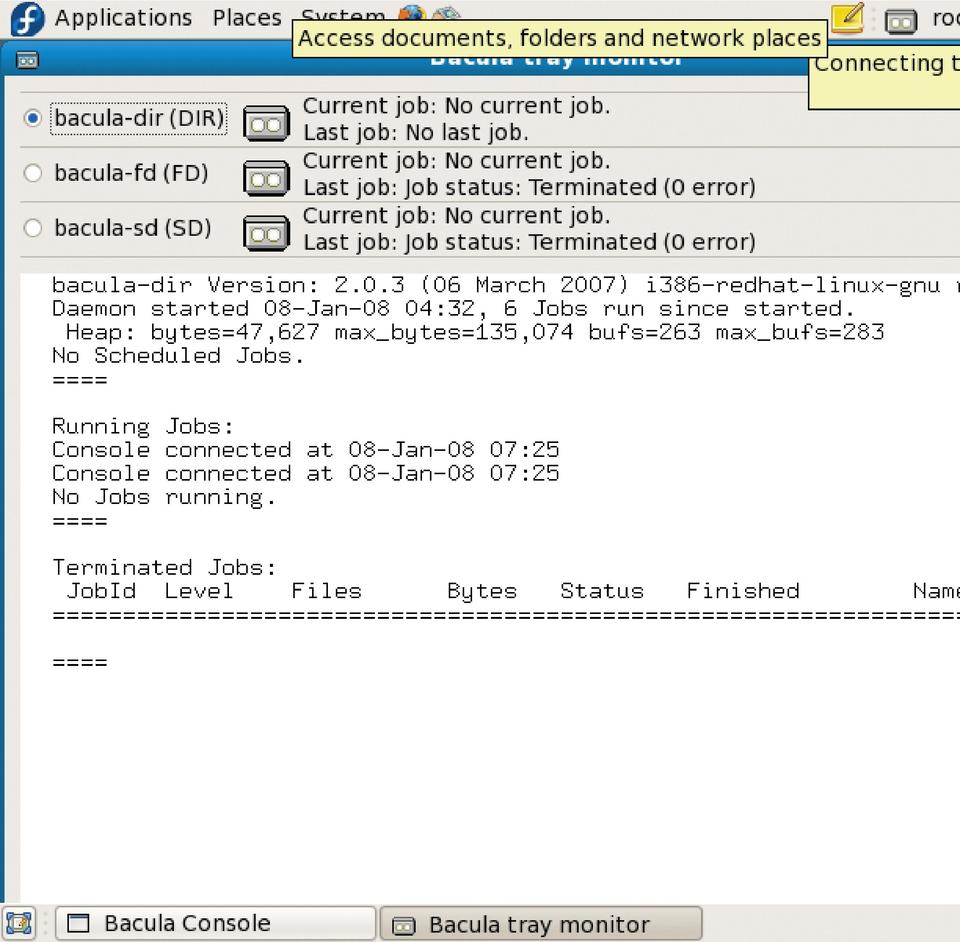The width and height of the screenshot is (960, 942).
Task: Select the bacula-dir (DIR) radio button
Action: click(x=33, y=118)
